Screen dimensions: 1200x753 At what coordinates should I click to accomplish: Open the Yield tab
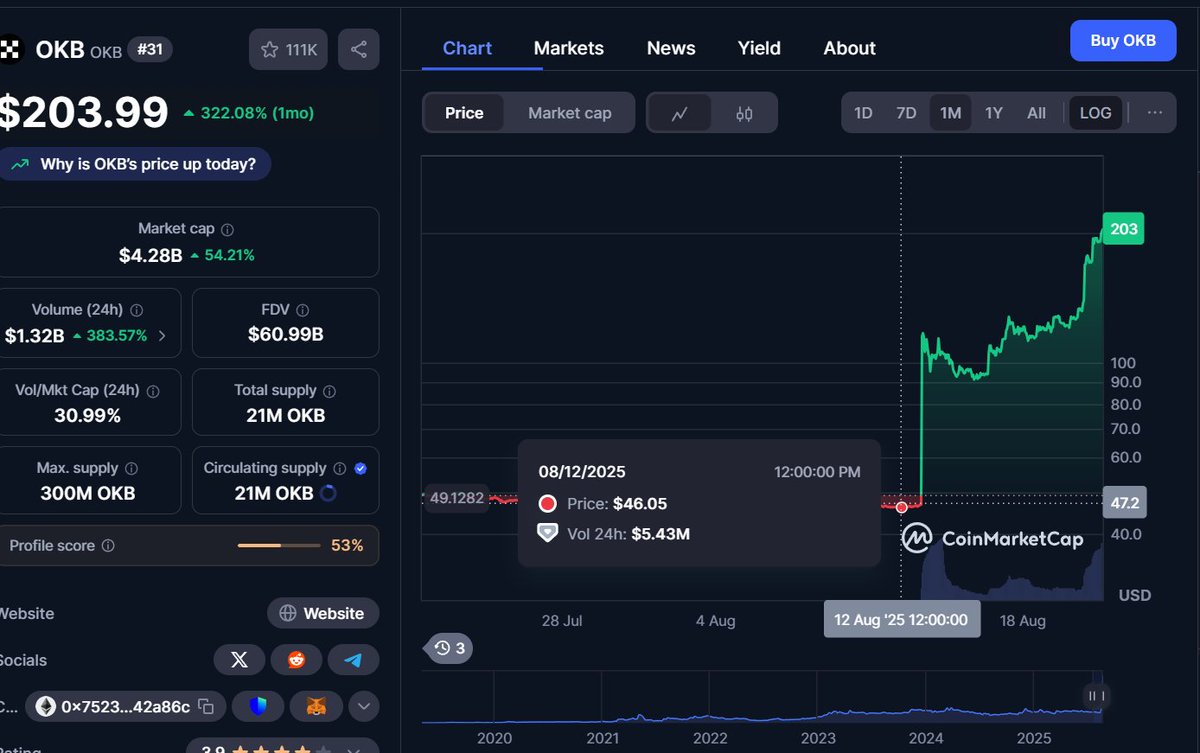[759, 48]
